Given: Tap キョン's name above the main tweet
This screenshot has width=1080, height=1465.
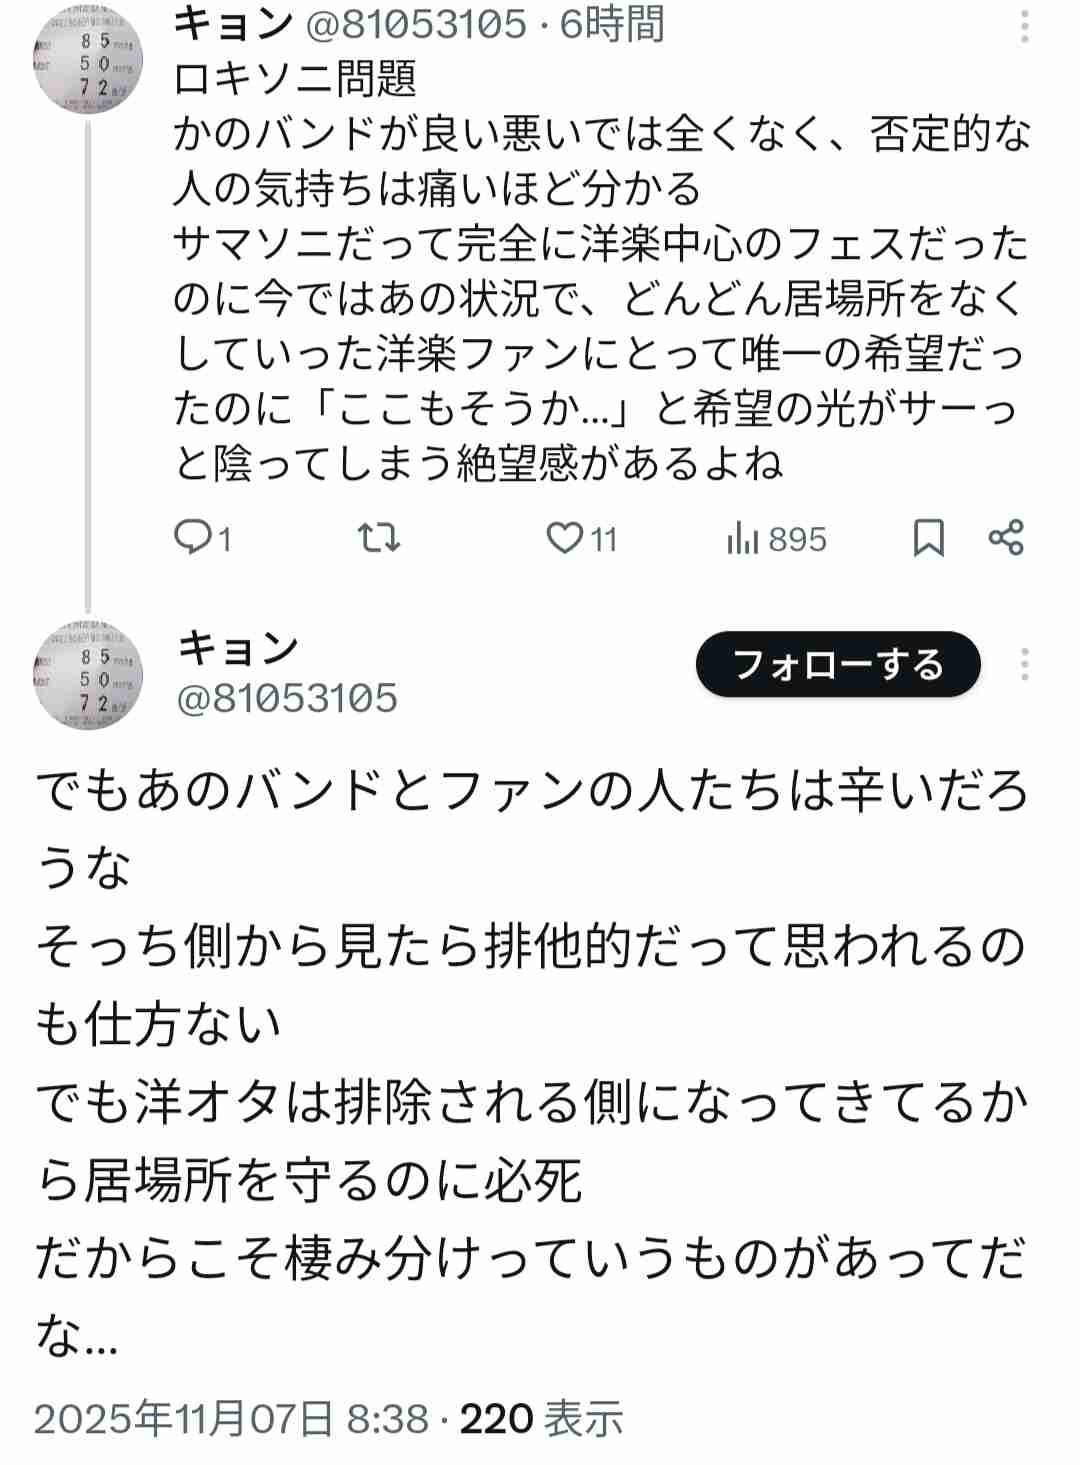Looking at the screenshot, I should tap(238, 648).
